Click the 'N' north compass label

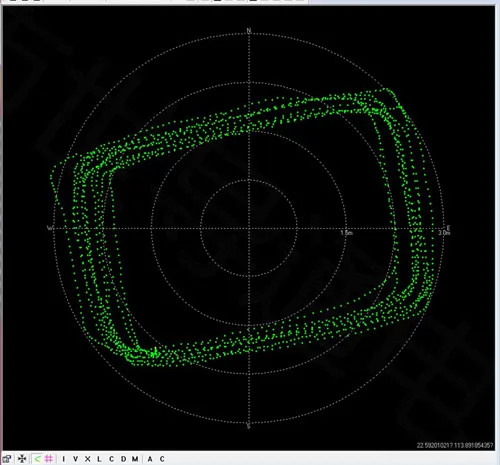(249, 31)
